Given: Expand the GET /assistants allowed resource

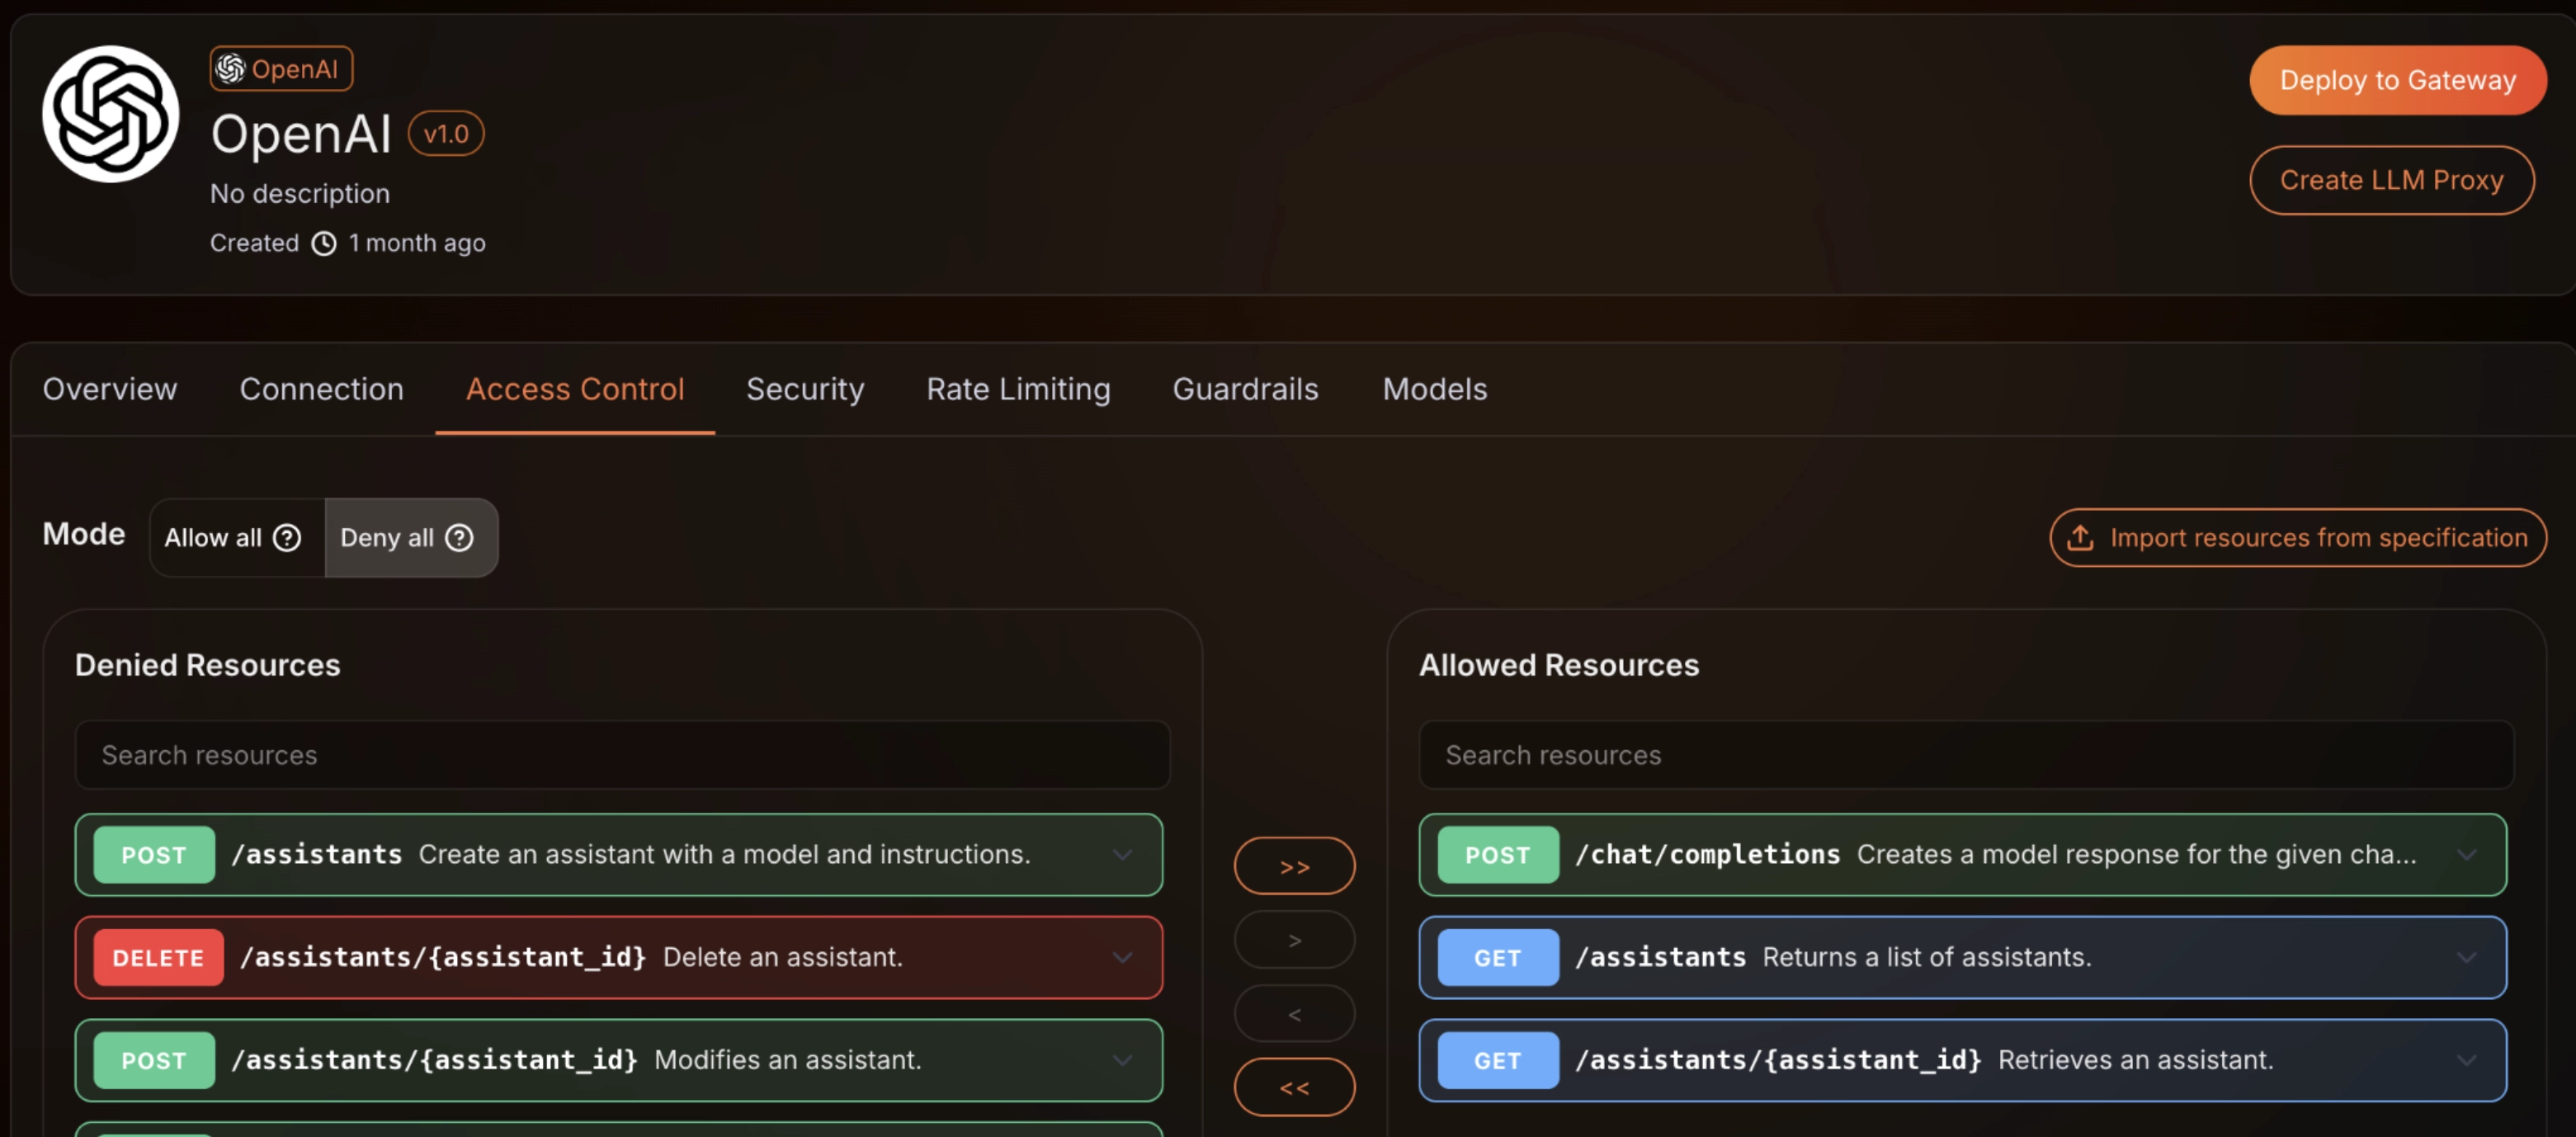Looking at the screenshot, I should (2466, 958).
